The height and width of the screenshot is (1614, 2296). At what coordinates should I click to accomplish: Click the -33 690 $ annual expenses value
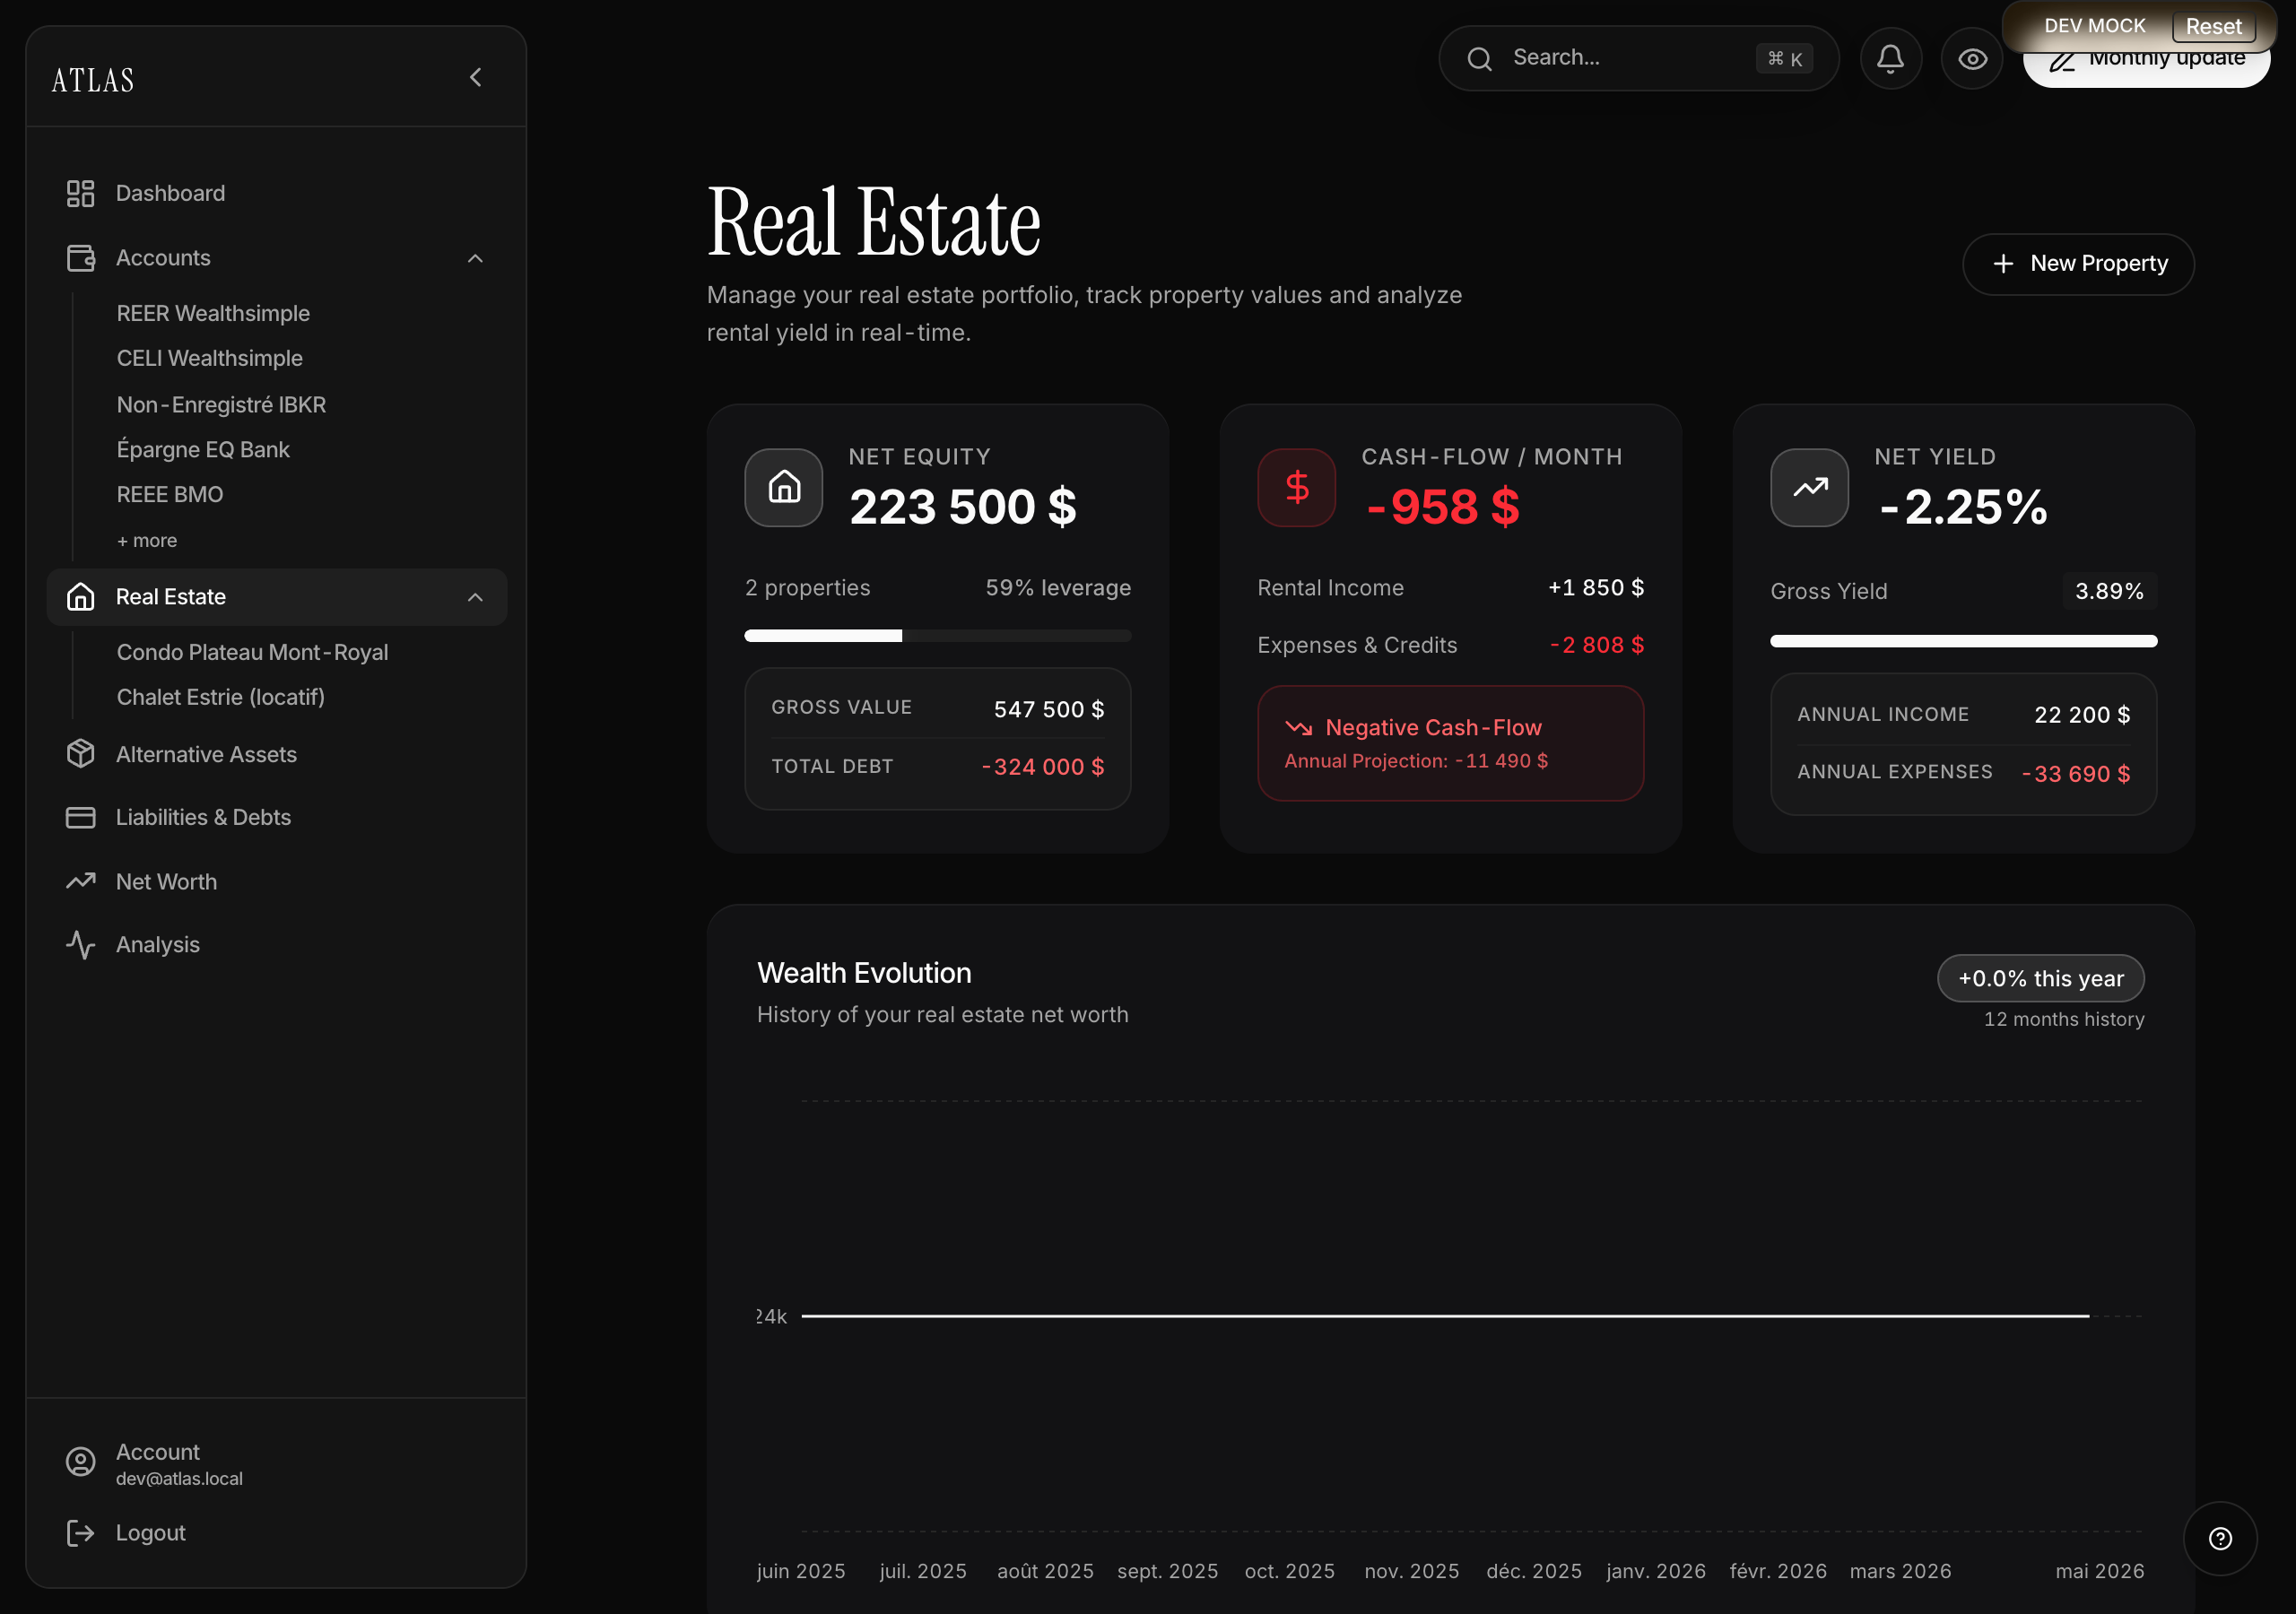point(2075,773)
